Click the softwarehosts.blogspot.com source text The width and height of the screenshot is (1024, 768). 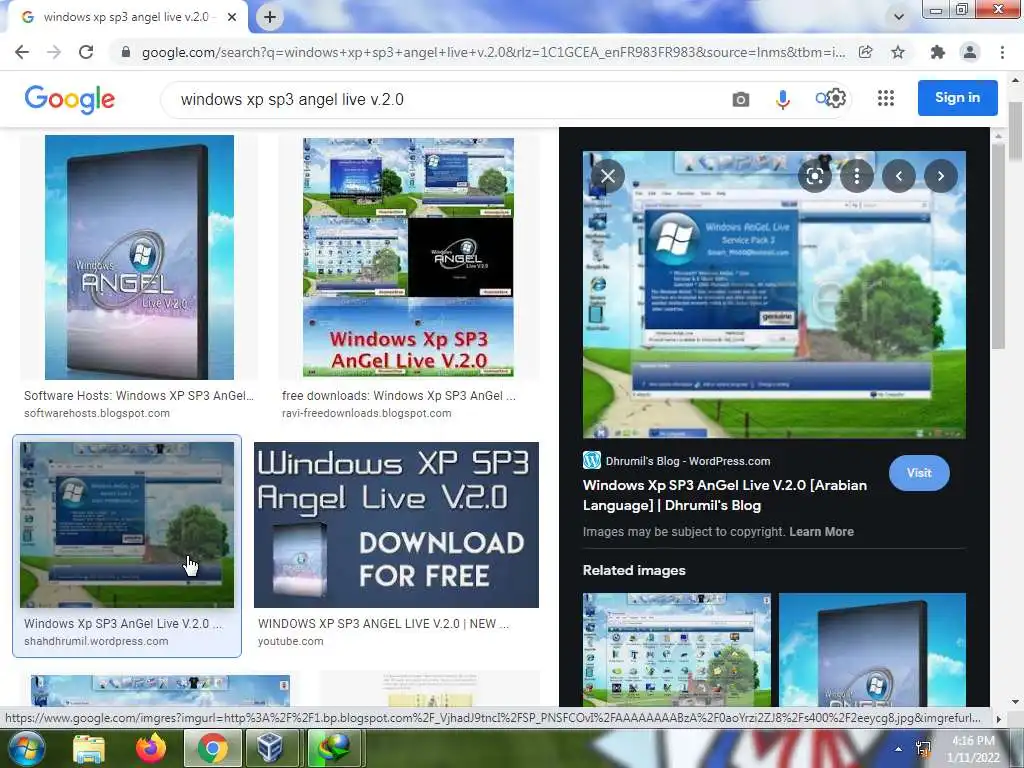[x=97, y=413]
